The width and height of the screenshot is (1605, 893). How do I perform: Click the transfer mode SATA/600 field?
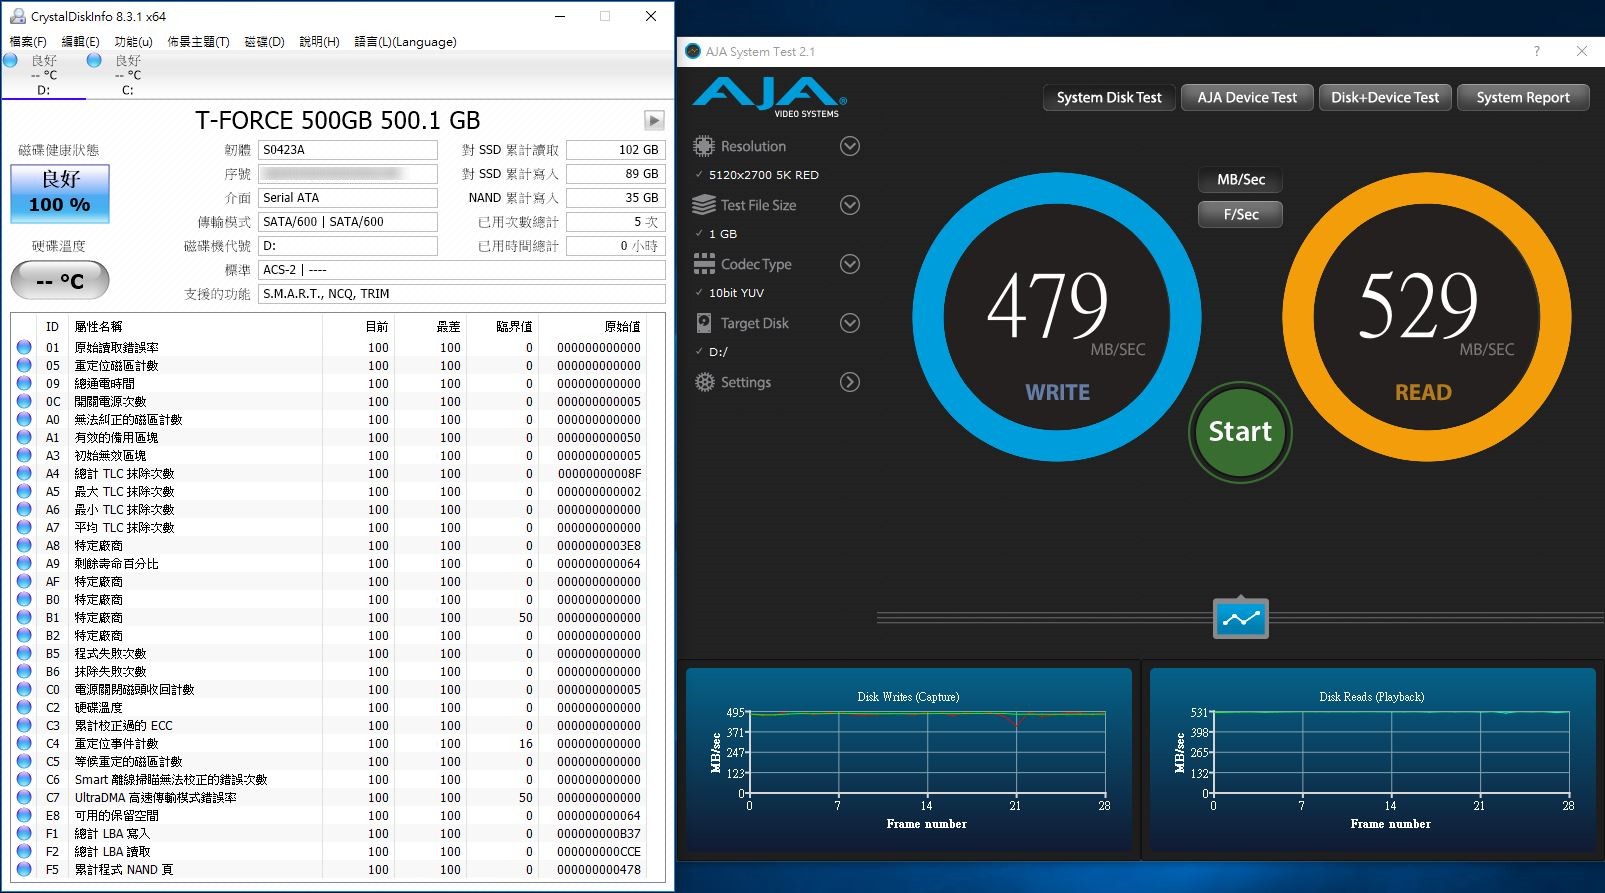click(348, 222)
